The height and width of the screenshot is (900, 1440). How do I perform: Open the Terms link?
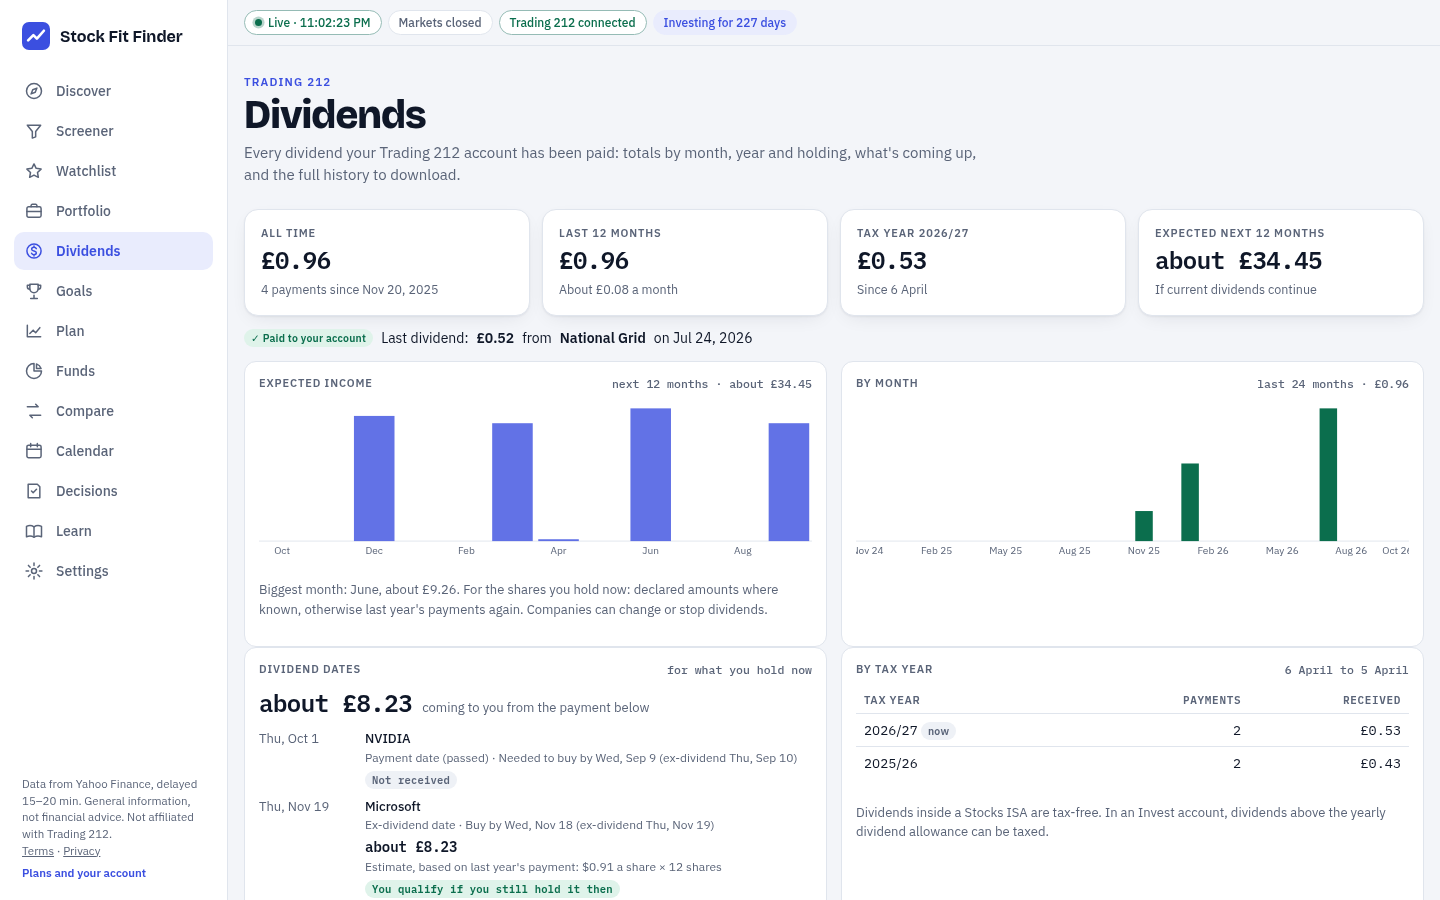(38, 851)
